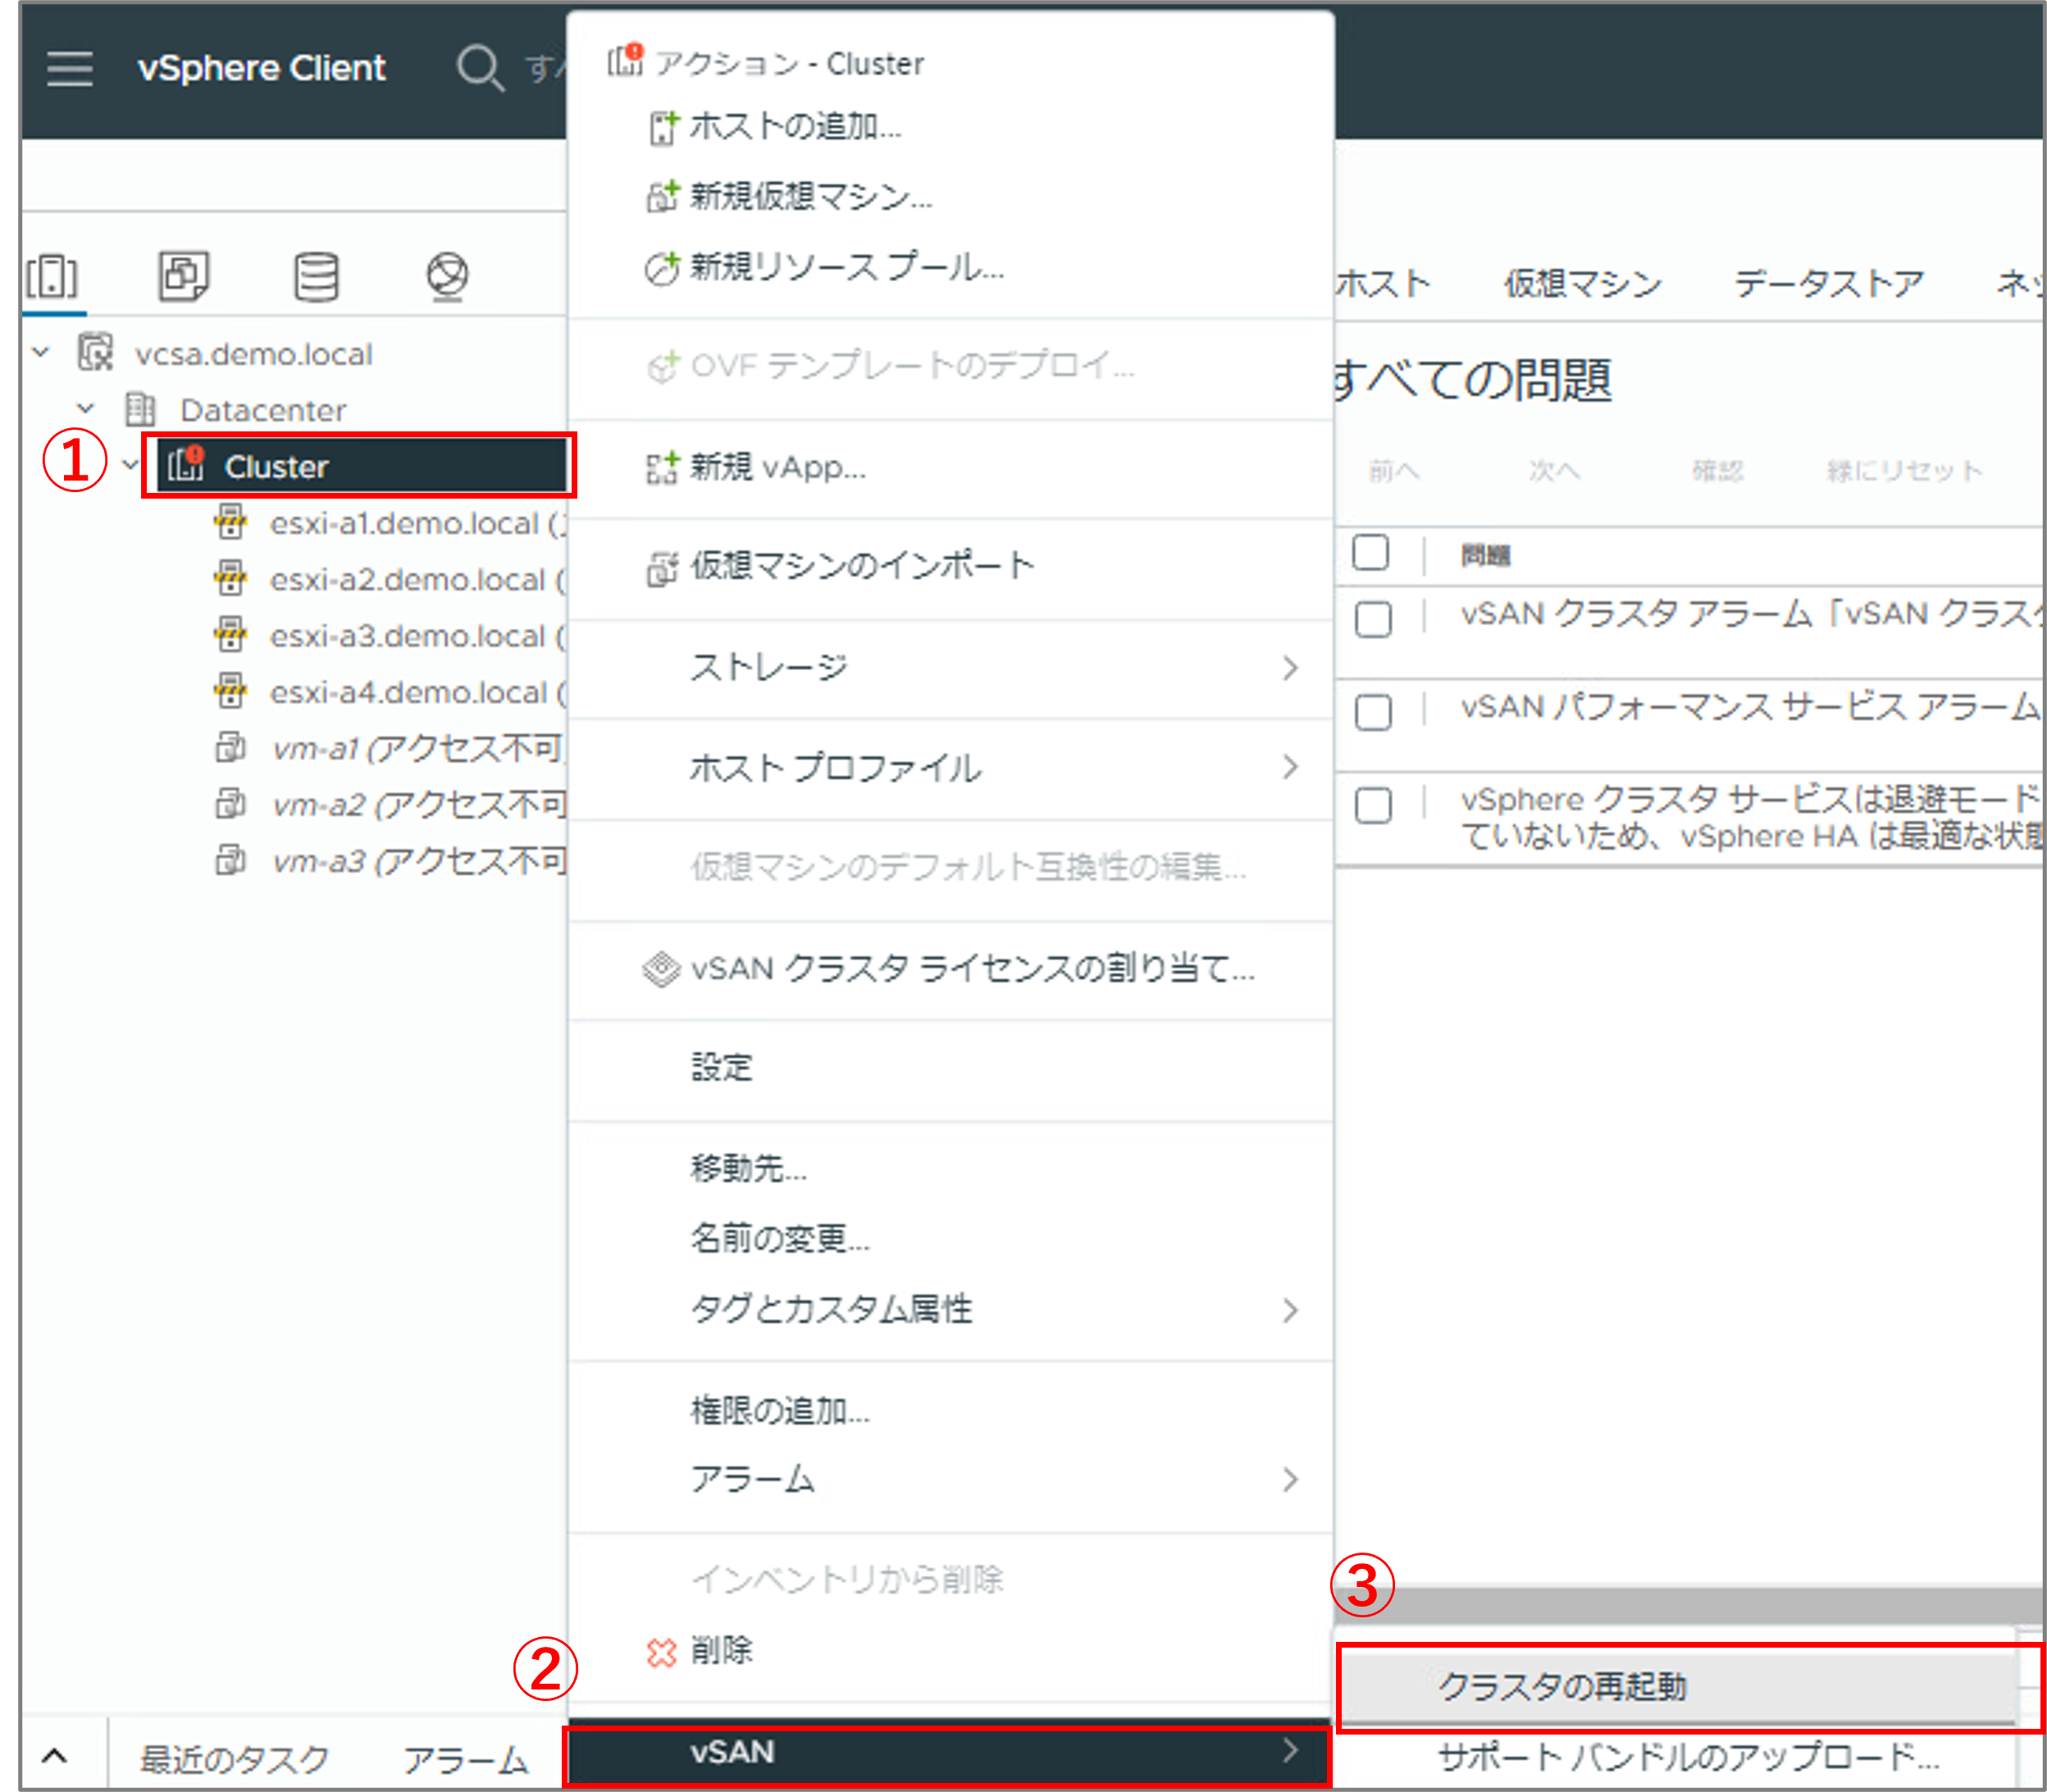The image size is (2047, 1792).
Task: Select the vm-a2 tree item
Action: click(x=419, y=804)
